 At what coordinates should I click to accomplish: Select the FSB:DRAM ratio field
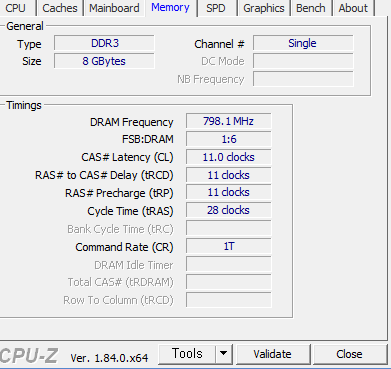[x=228, y=139]
